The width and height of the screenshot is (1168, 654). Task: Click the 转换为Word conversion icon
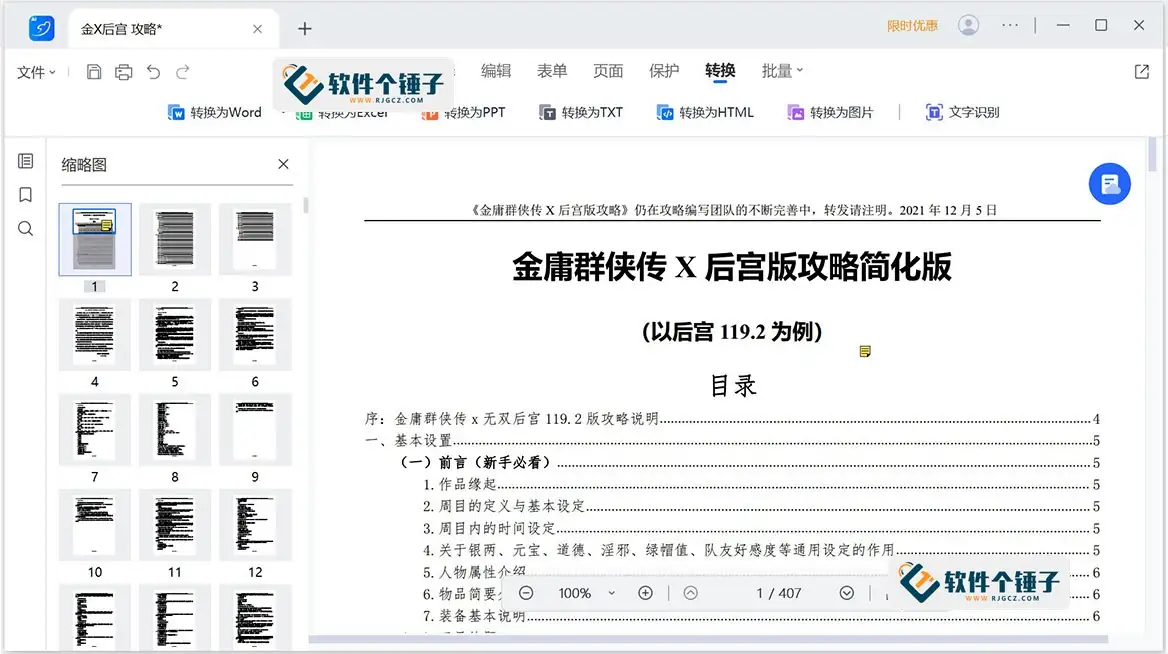[x=177, y=112]
